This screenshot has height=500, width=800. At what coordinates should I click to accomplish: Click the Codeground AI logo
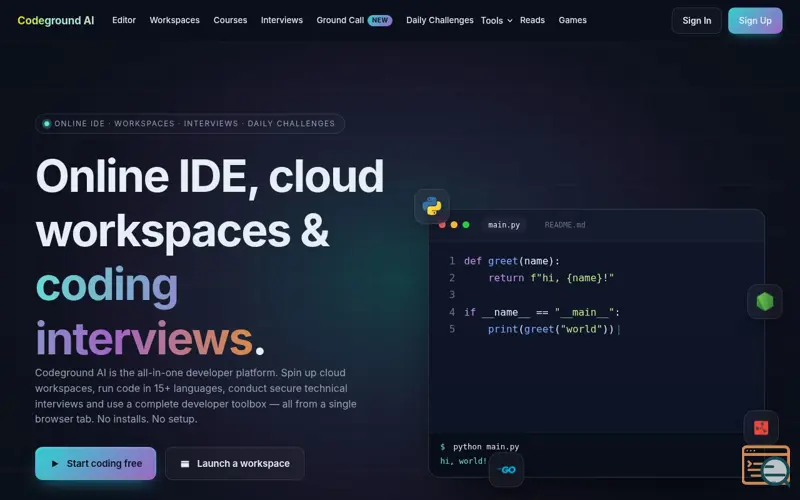coord(56,20)
